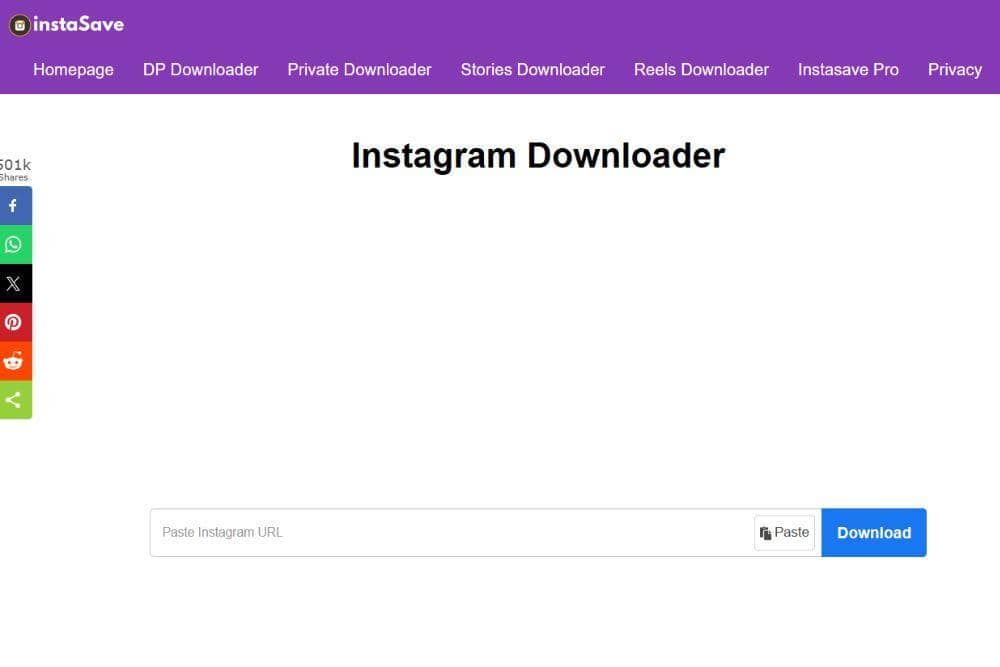Click the Download button
This screenshot has height=667, width=1000.
tap(873, 532)
